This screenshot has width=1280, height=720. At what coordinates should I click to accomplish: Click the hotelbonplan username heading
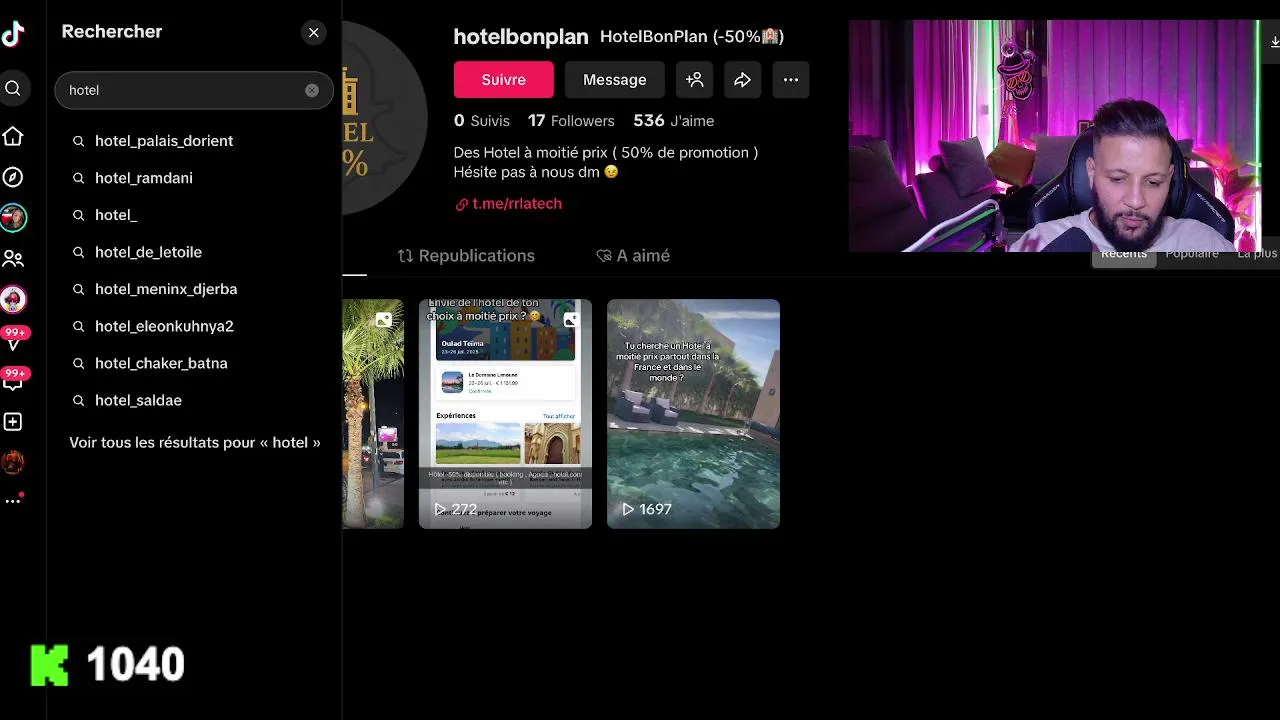[x=521, y=37]
